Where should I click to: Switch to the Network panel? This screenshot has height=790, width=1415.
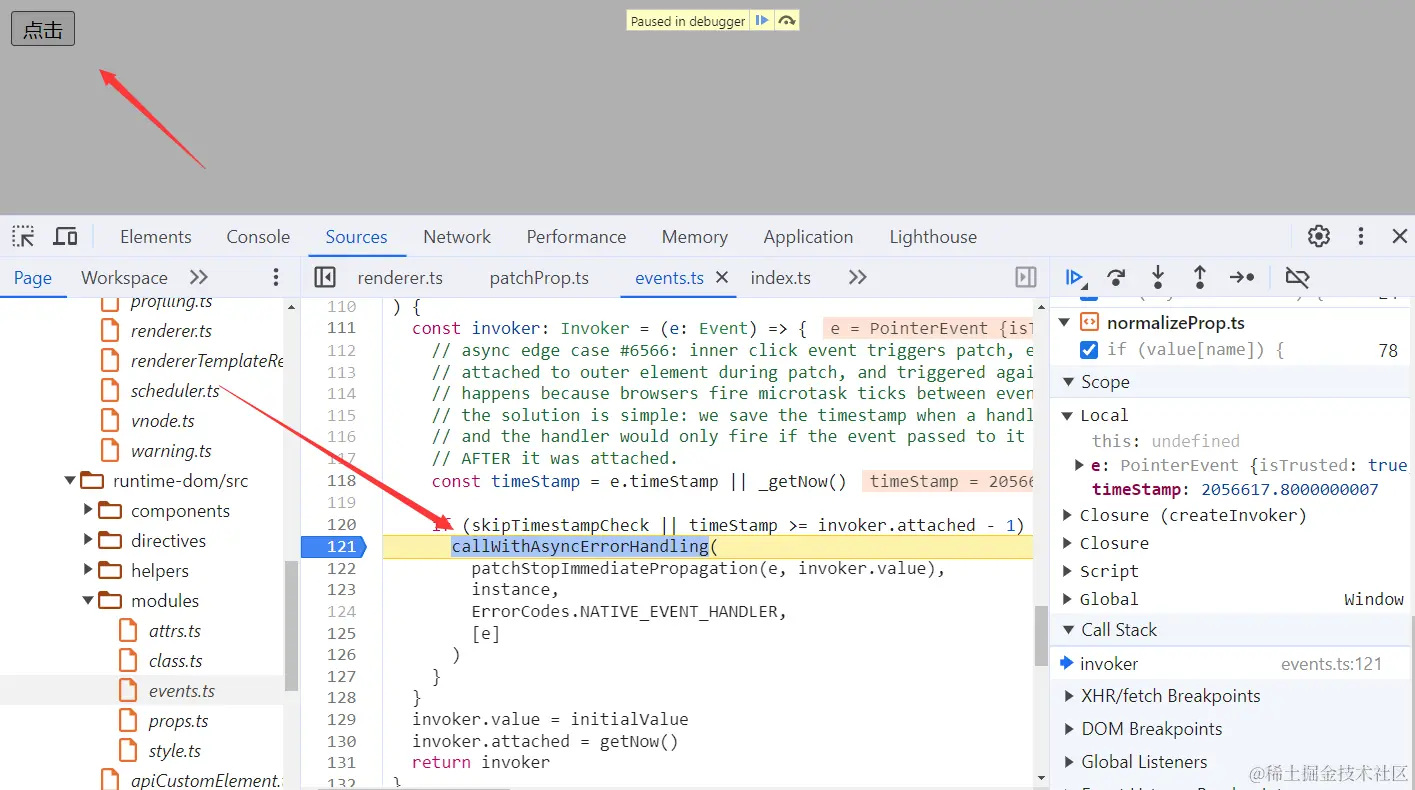pyautogui.click(x=457, y=237)
